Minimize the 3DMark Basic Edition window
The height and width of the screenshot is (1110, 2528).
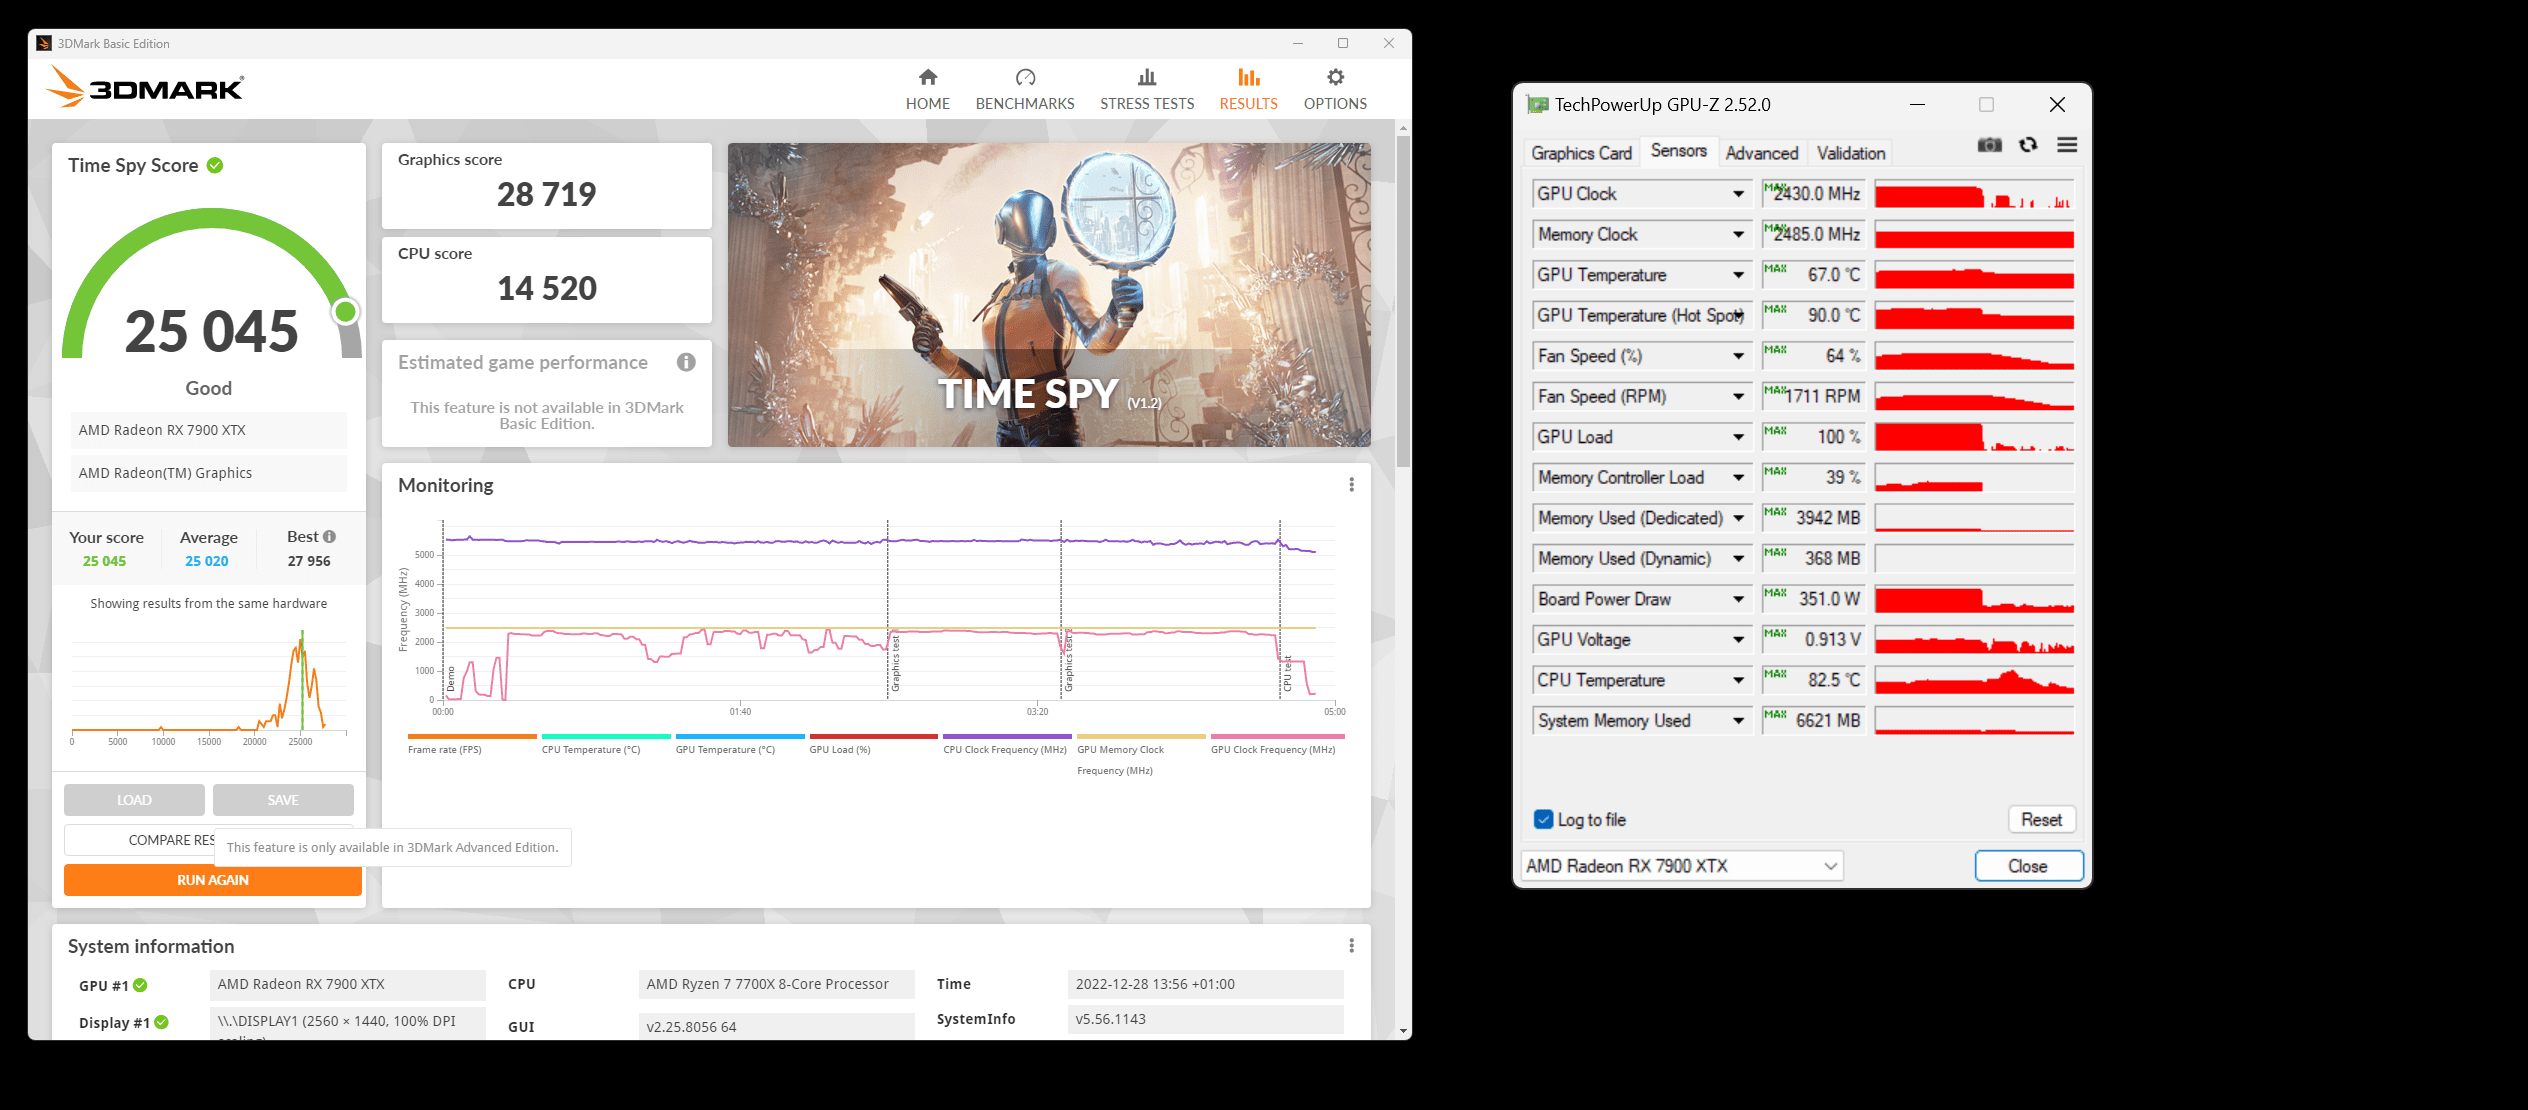(x=1298, y=43)
